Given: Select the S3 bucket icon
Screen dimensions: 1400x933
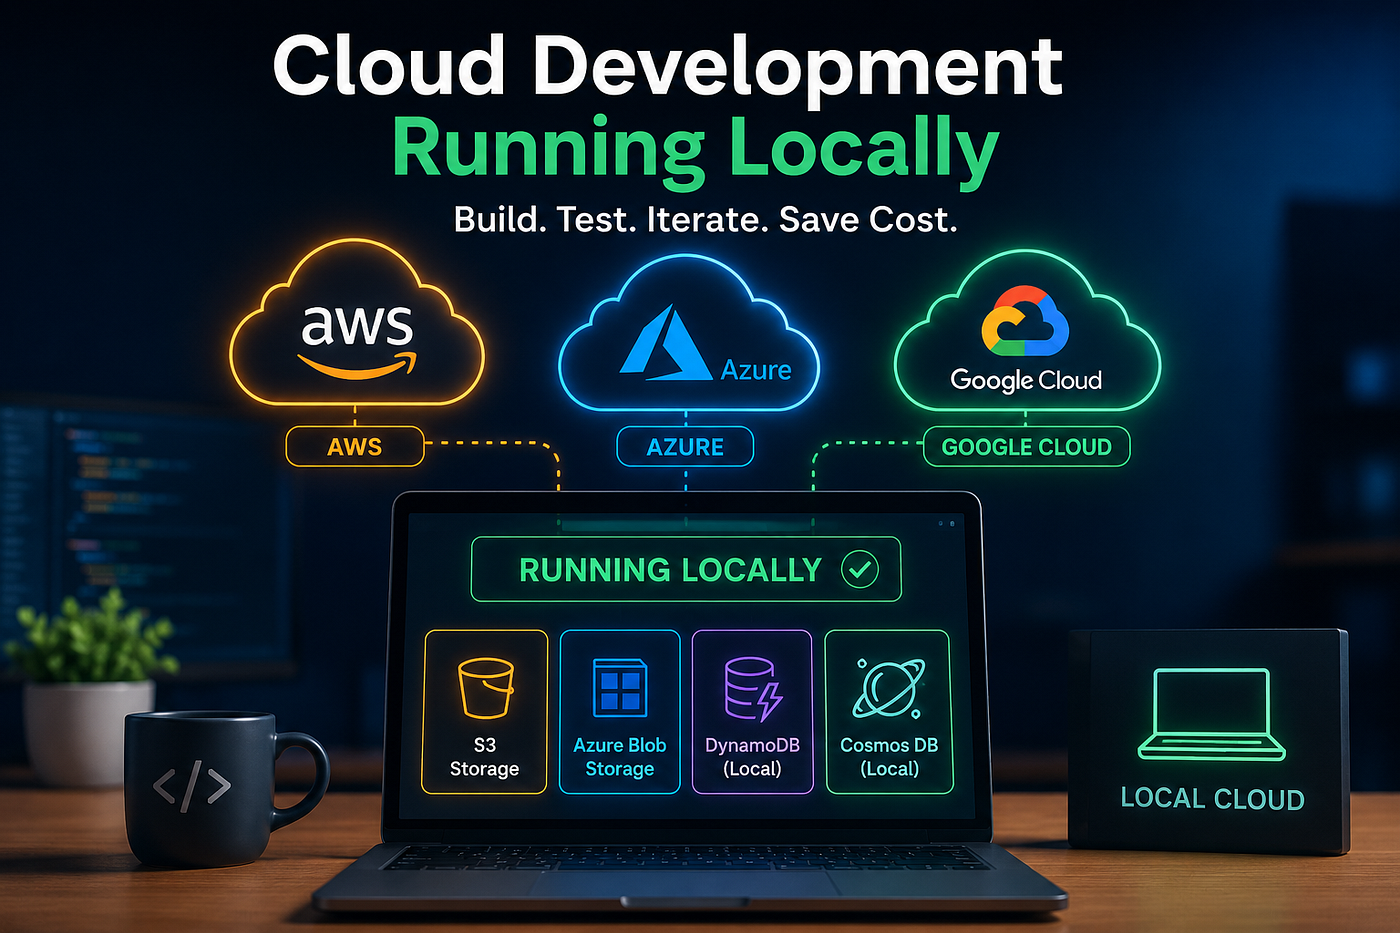Looking at the screenshot, I should tap(486, 687).
